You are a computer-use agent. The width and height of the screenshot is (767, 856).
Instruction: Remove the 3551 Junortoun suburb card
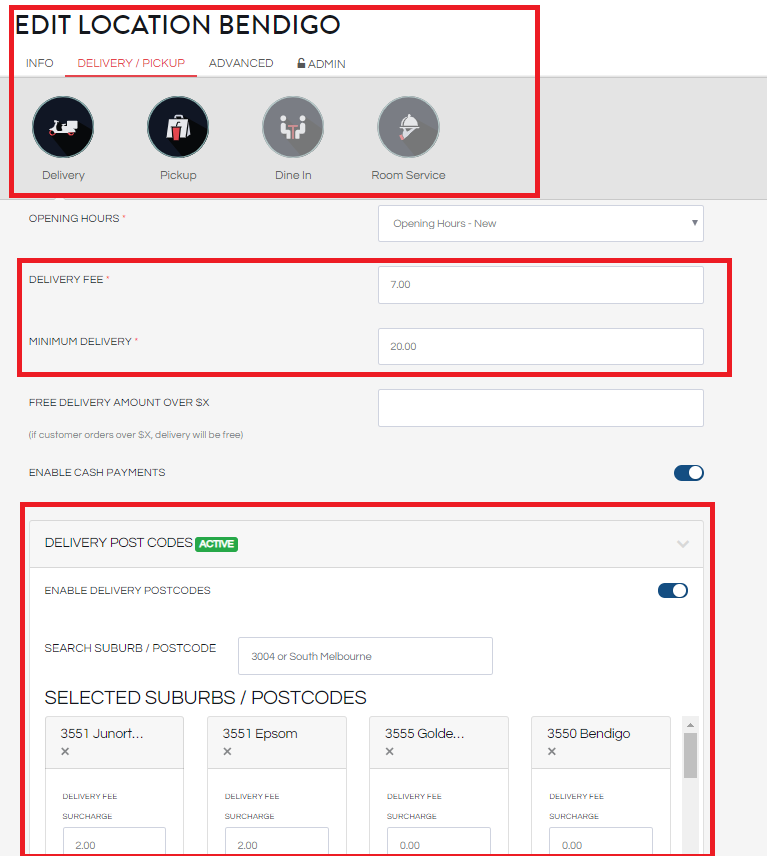tap(65, 752)
